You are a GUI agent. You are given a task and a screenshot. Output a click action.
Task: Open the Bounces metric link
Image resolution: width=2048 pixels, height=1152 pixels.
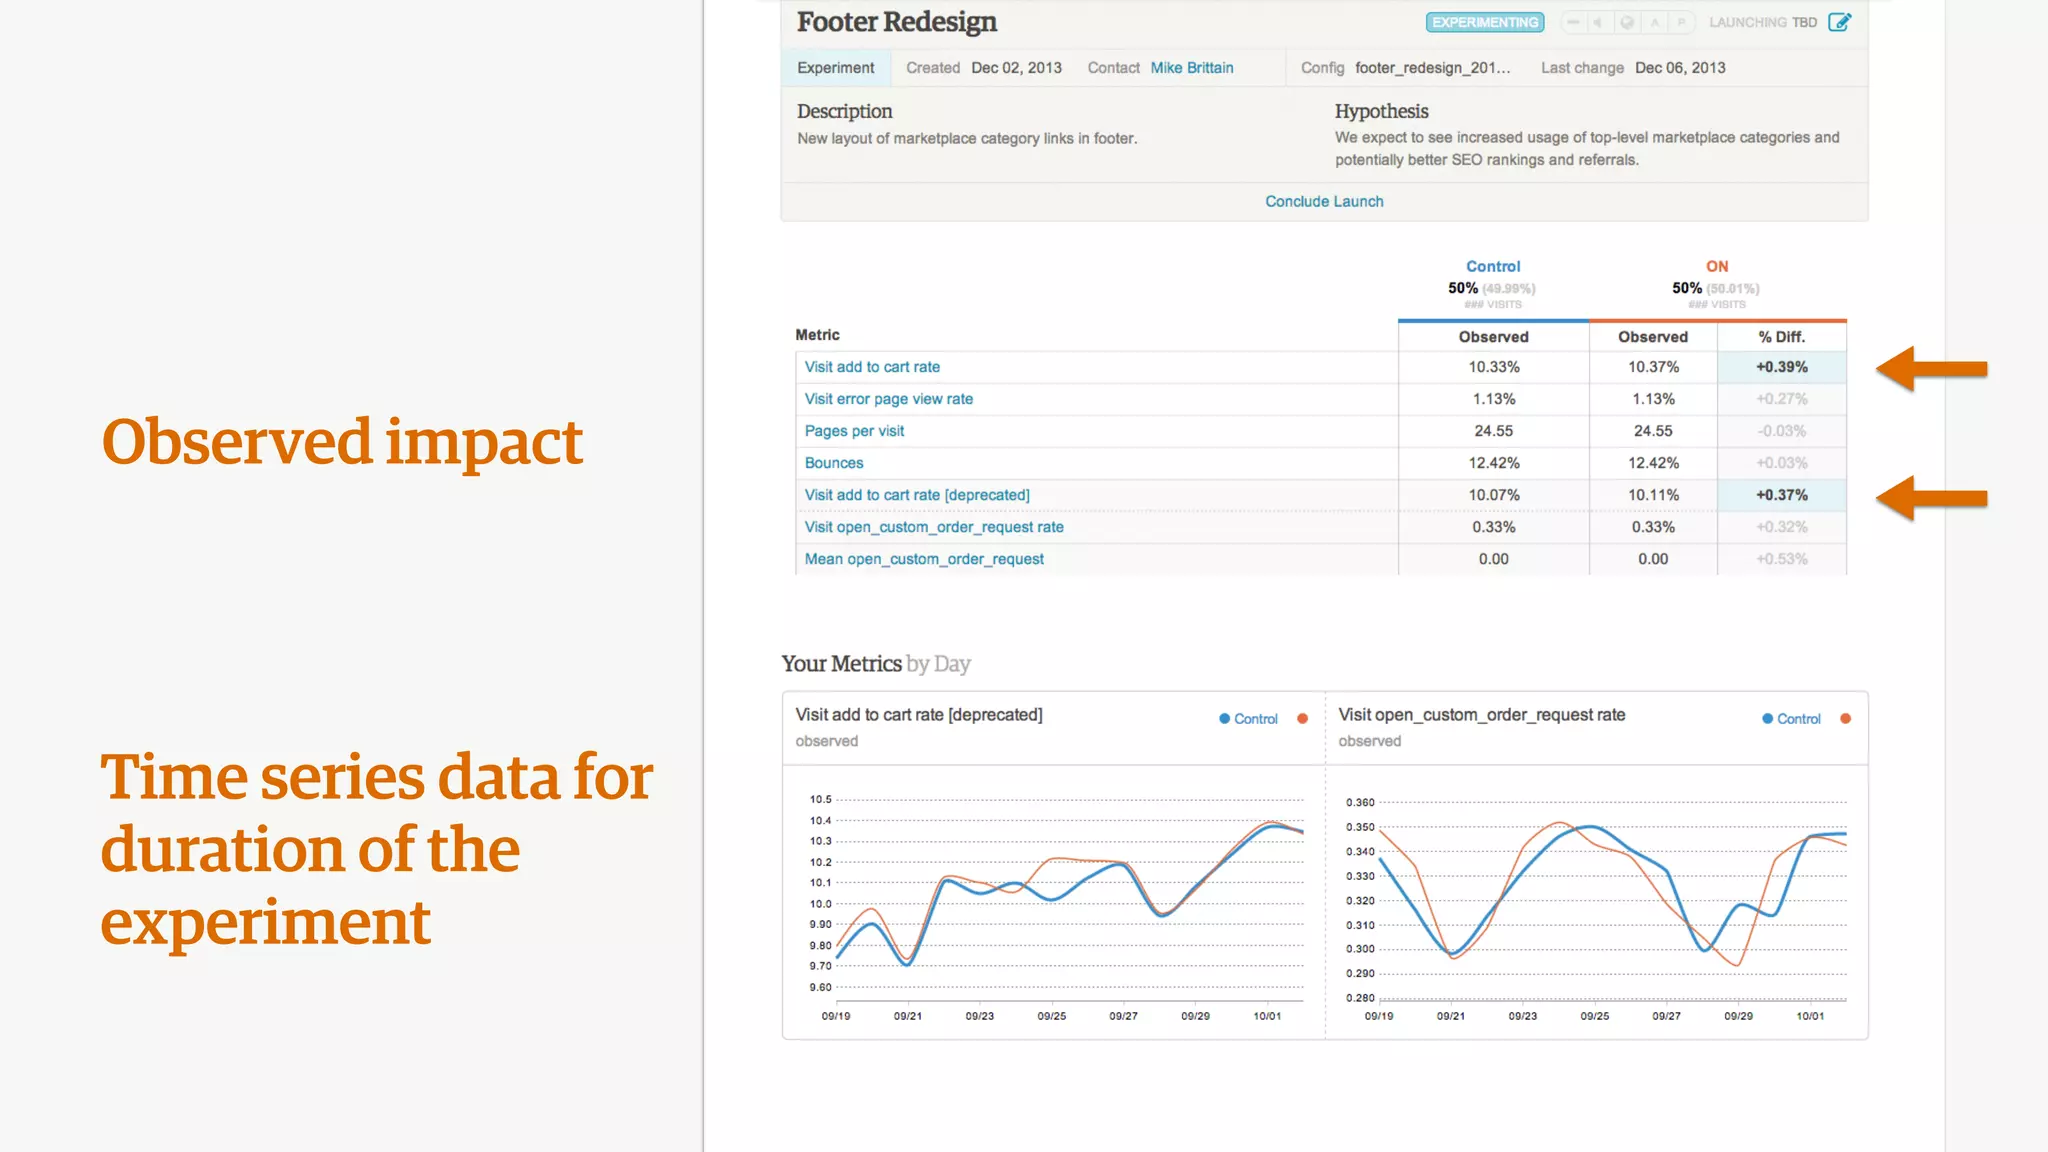coord(833,463)
